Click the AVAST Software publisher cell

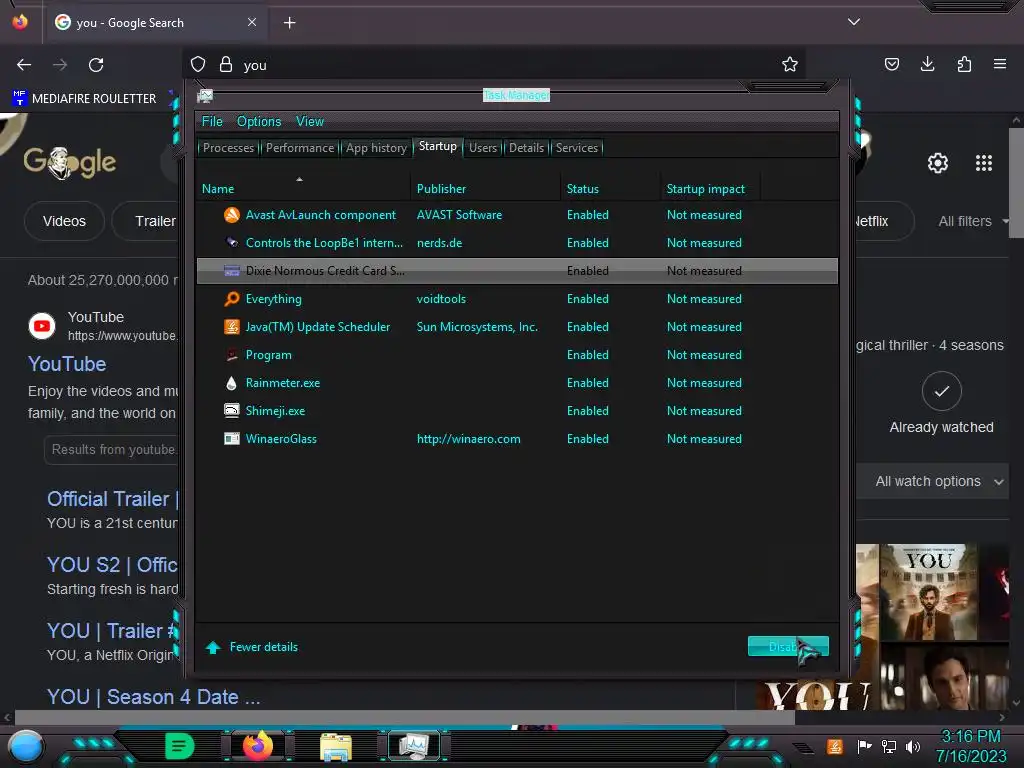pyautogui.click(x=460, y=215)
